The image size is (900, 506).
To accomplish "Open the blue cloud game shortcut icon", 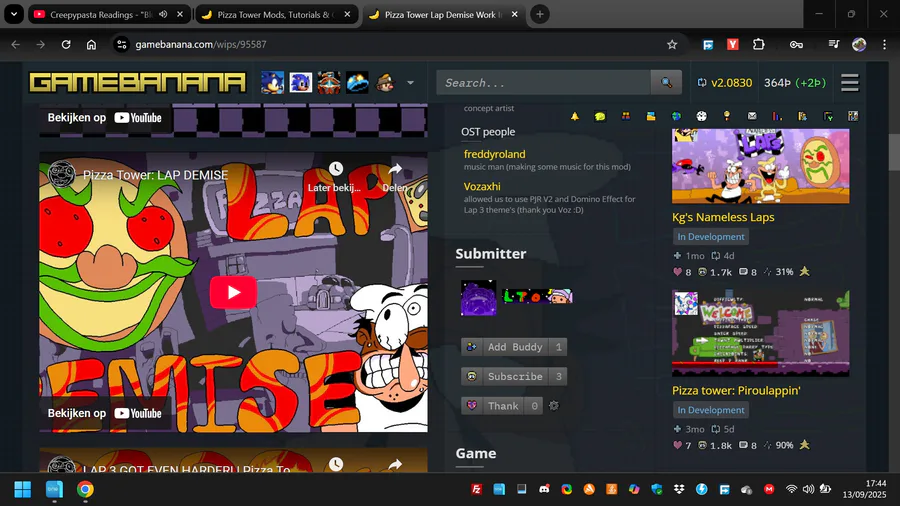I will 357,83.
